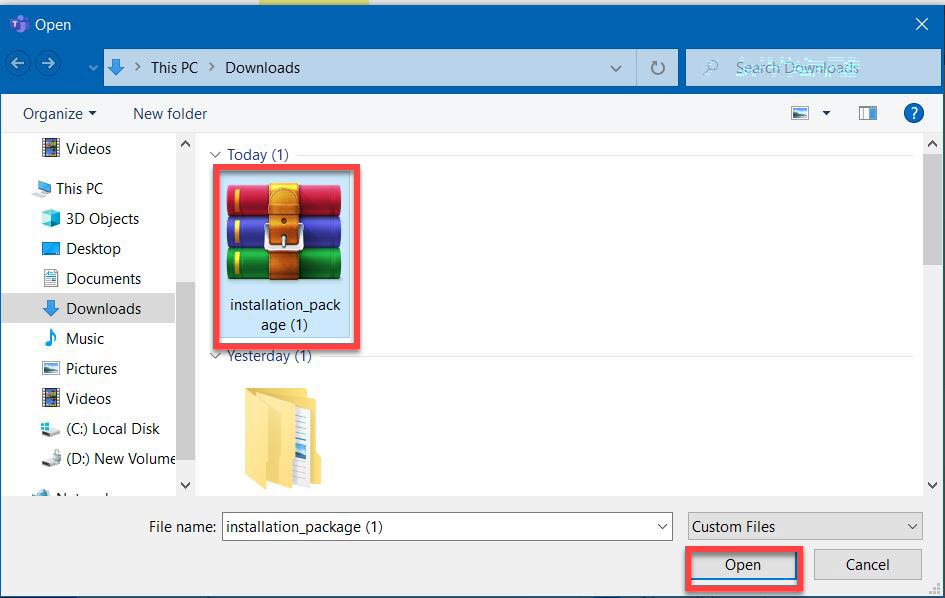Viewport: 945px width, 598px height.
Task: Close the Open dialog
Action: pos(921,24)
